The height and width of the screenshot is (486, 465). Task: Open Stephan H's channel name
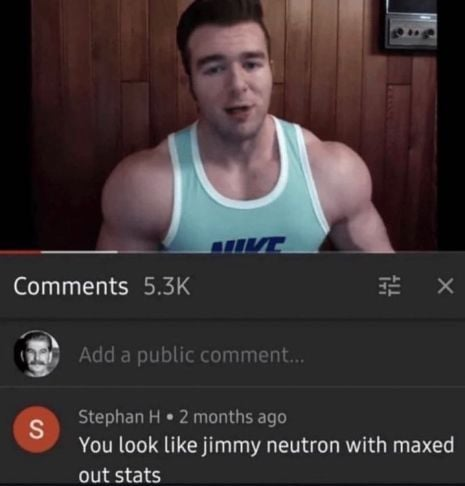click(x=120, y=417)
